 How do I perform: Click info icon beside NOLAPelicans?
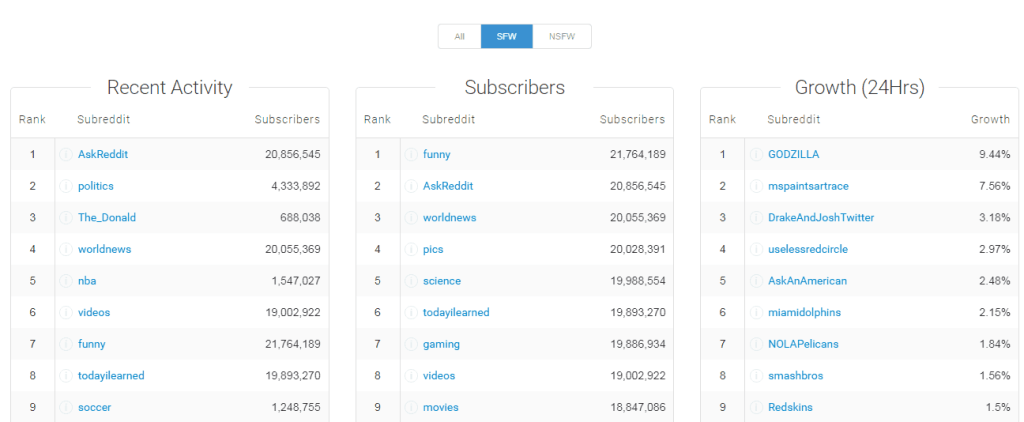pos(756,344)
